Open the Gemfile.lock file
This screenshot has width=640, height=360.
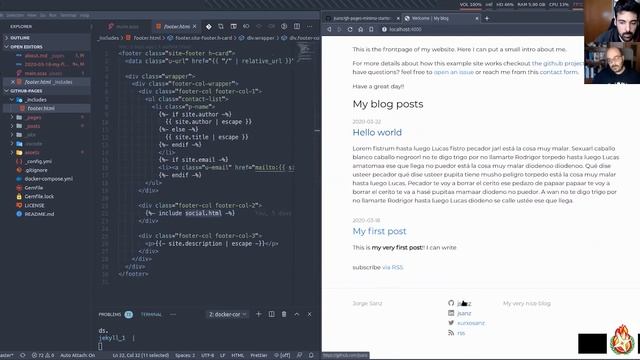(39, 196)
